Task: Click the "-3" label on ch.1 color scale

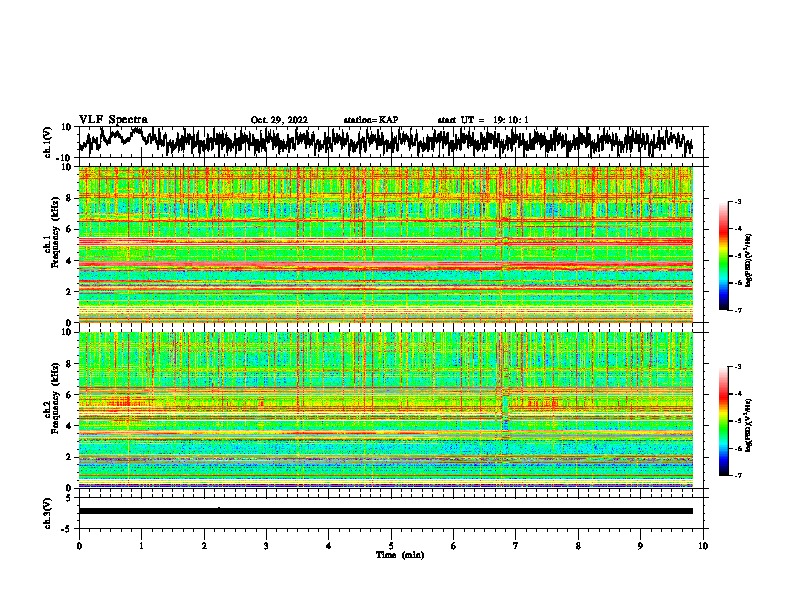Action: (738, 201)
